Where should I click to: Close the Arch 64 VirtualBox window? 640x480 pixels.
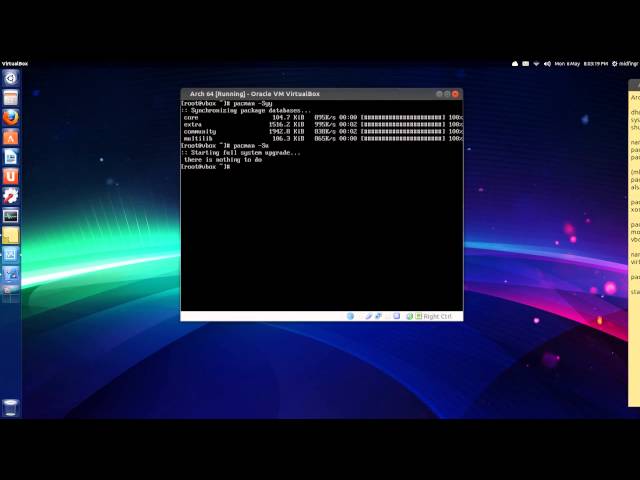click(x=455, y=94)
